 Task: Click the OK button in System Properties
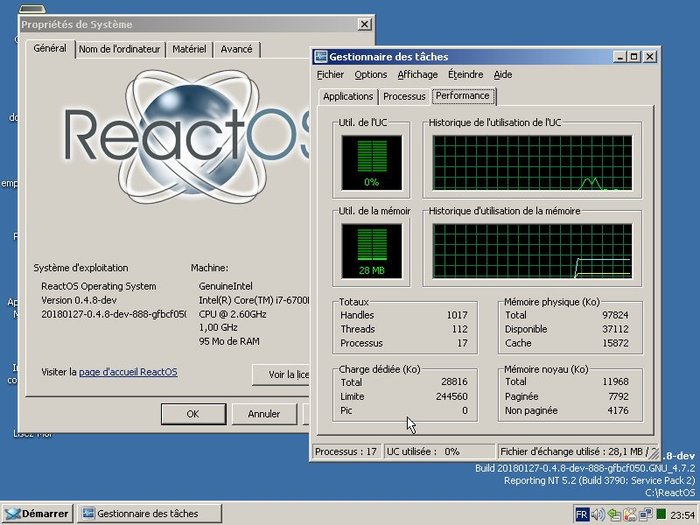point(193,414)
